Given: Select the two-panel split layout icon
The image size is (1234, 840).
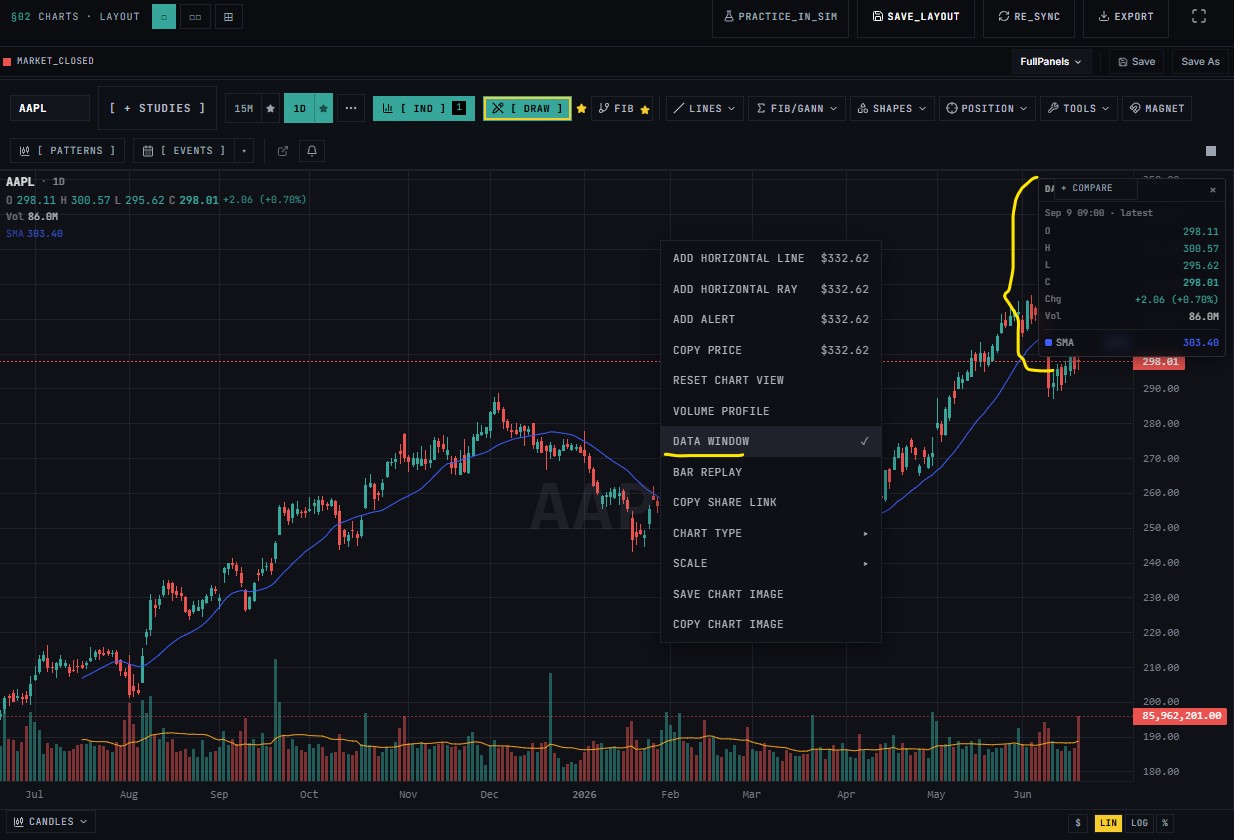Looking at the screenshot, I should 197,17.
